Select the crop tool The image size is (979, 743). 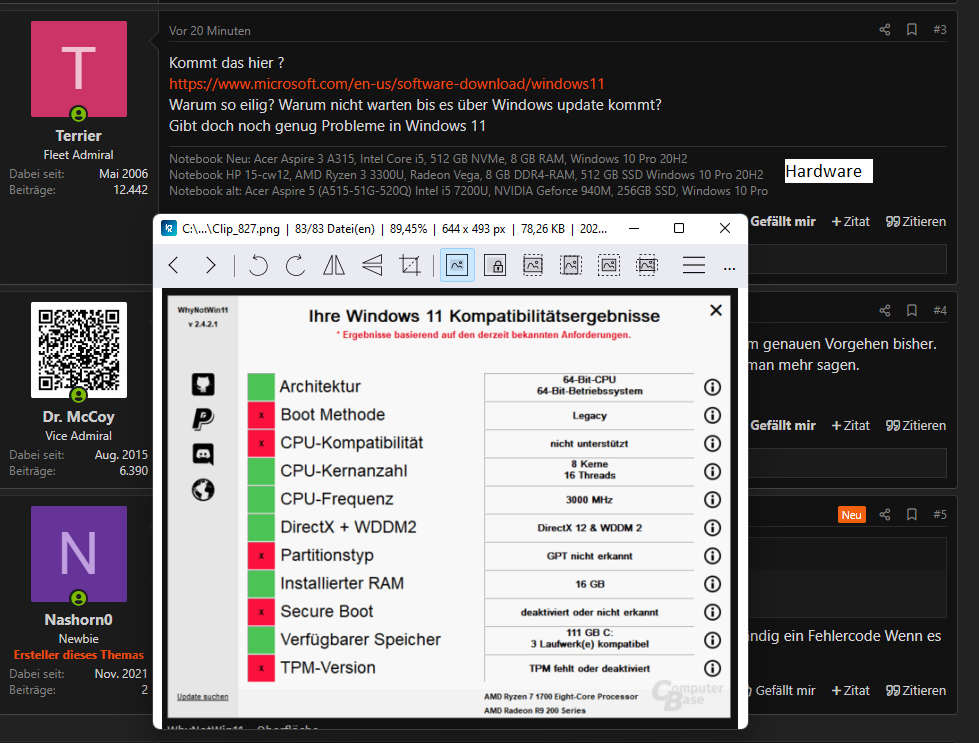(410, 265)
